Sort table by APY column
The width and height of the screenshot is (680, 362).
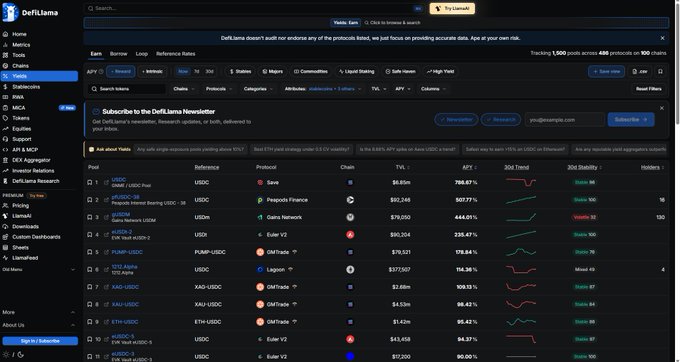pyautogui.click(x=469, y=167)
